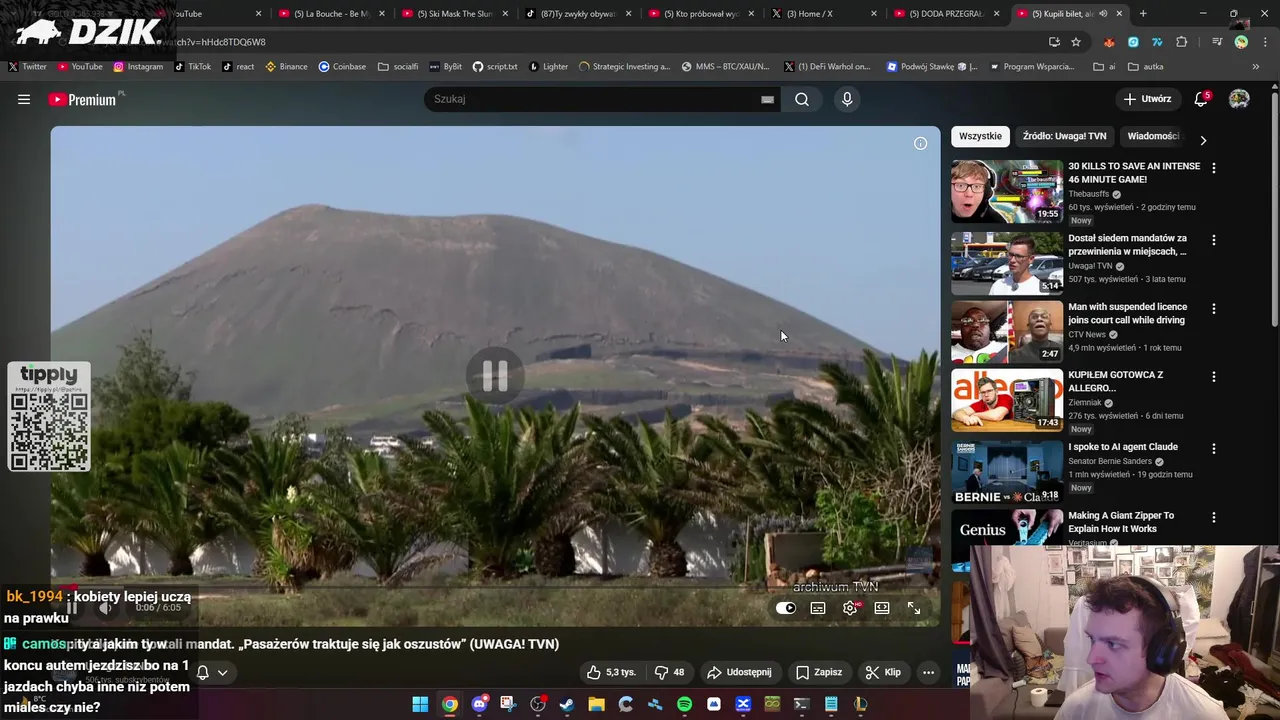Open options for 30 KILLS TO SAVE video
This screenshot has width=1280, height=720.
point(1214,168)
